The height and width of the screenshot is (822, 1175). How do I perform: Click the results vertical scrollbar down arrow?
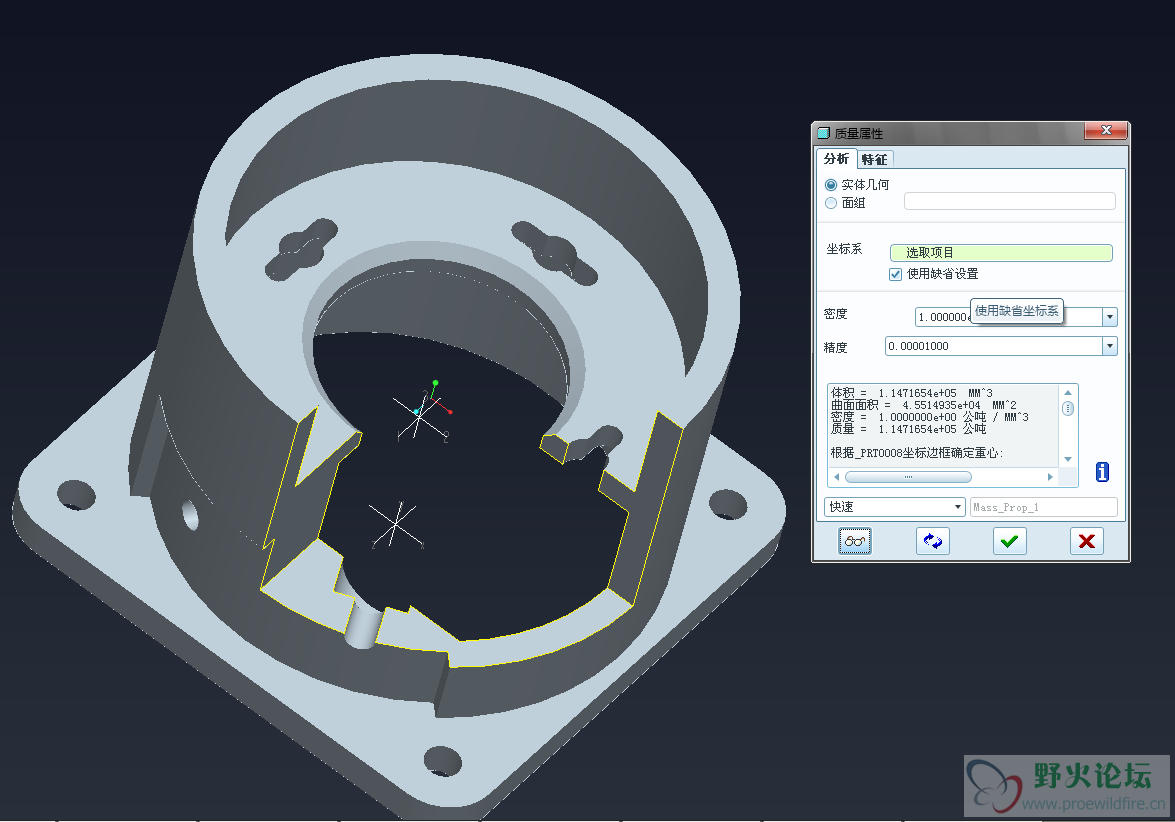pyautogui.click(x=1068, y=459)
